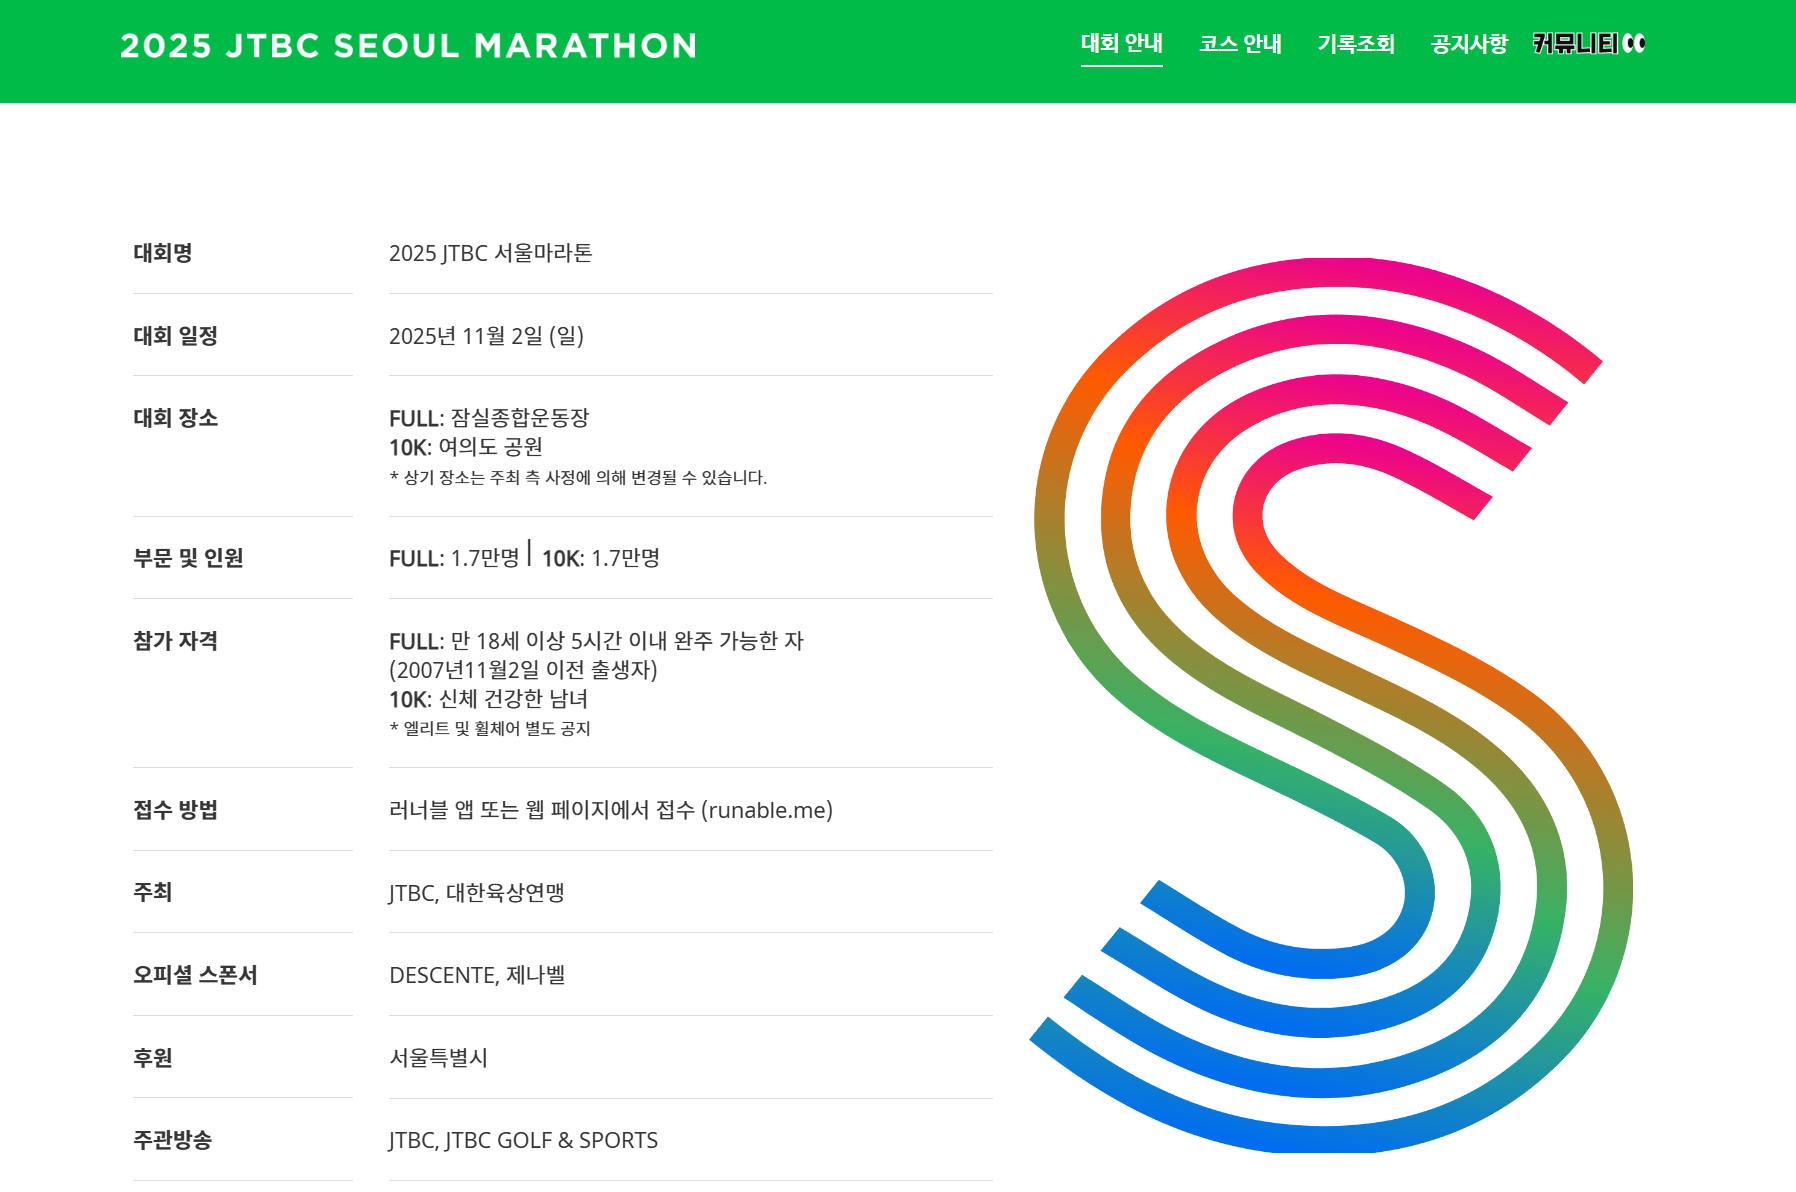1796x1192 pixels.
Task: Open the 코스 안내 navigation menu
Action: 1240,43
